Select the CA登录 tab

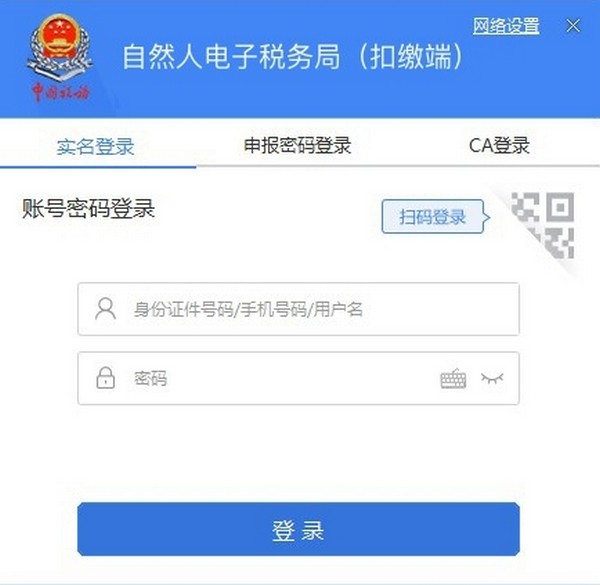click(x=499, y=146)
